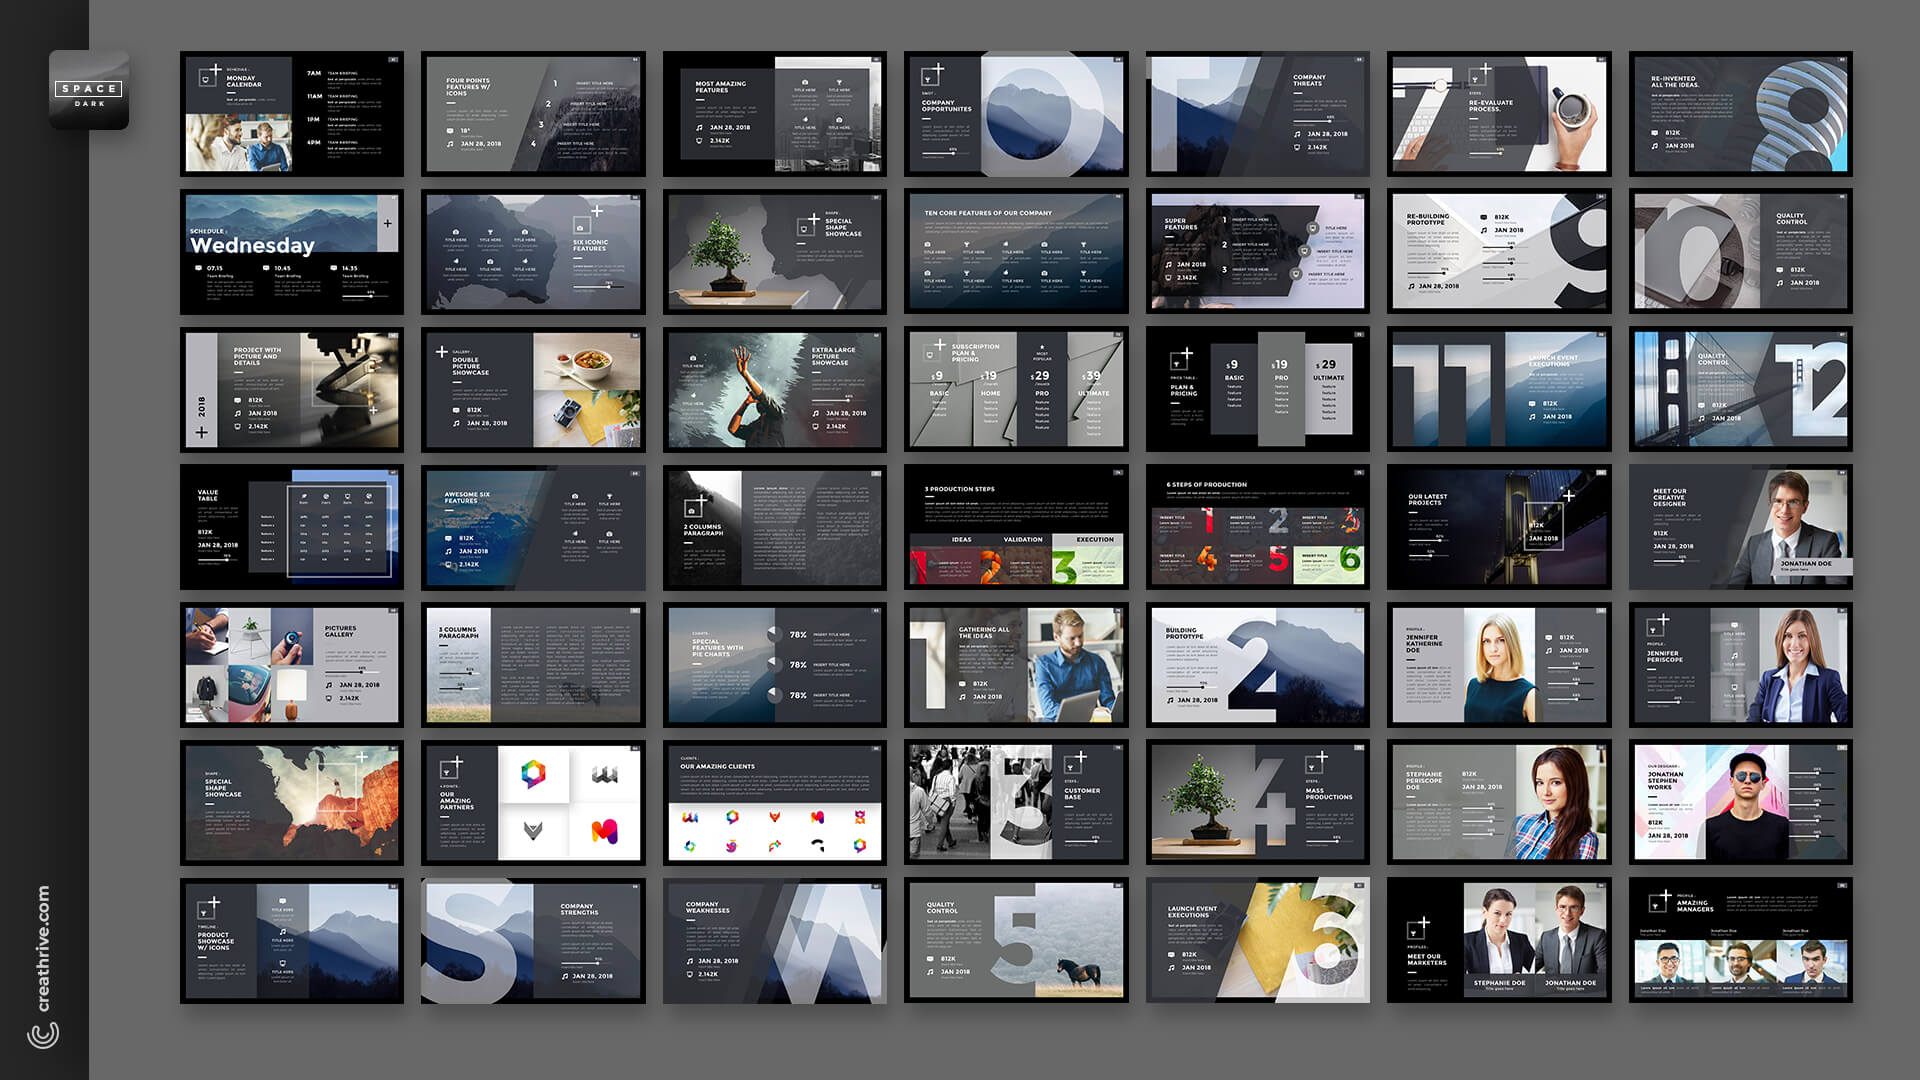Click plus icon on Wednesday slide
1920x1080 pixels.
click(388, 223)
